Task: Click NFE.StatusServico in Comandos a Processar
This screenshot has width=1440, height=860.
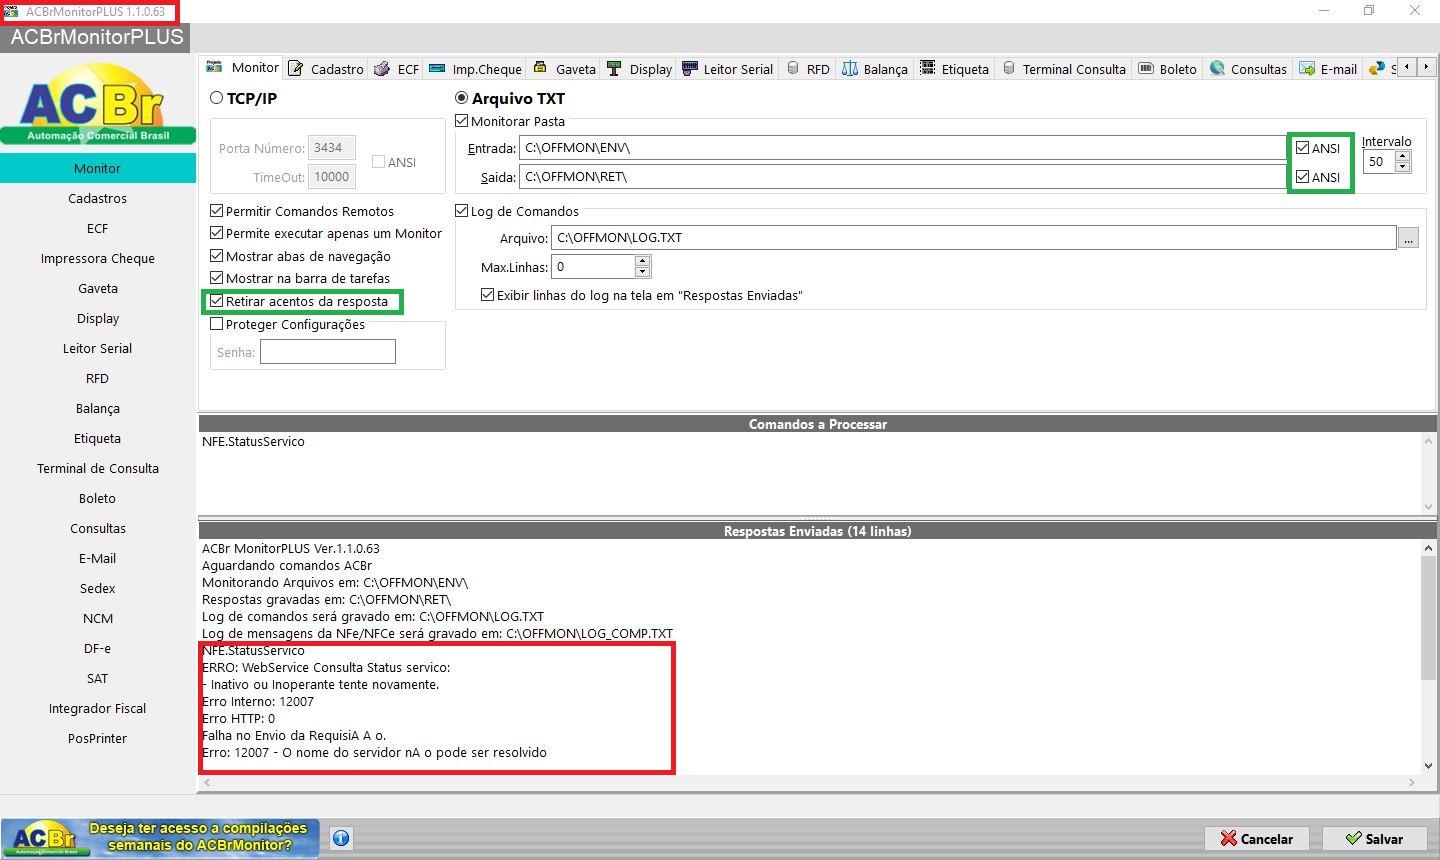Action: point(253,441)
